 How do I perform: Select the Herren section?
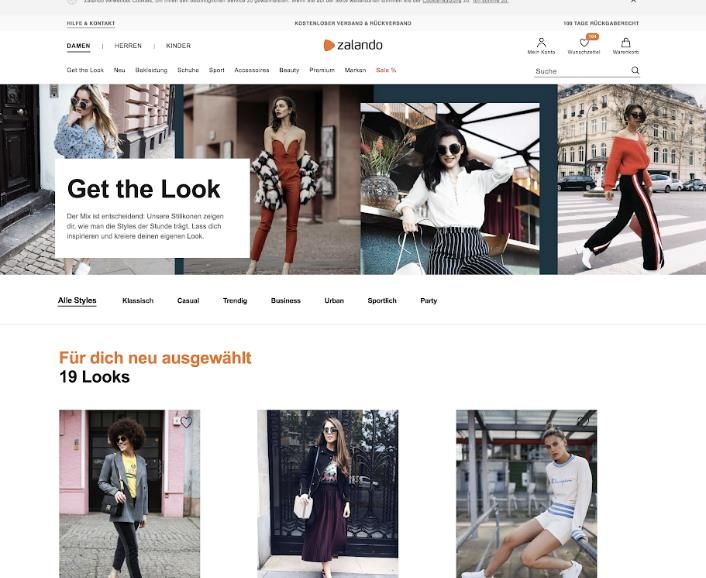click(128, 46)
